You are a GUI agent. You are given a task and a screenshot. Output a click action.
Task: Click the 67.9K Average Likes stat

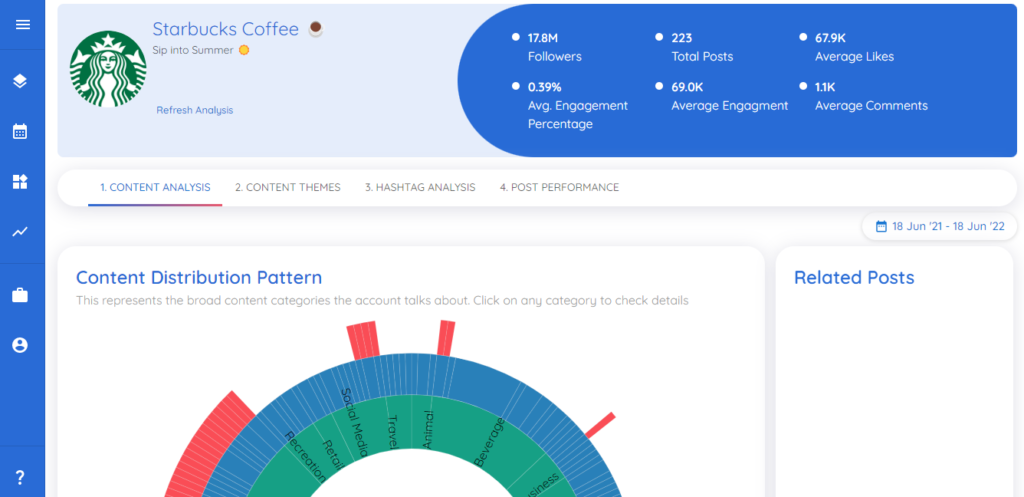(x=854, y=47)
